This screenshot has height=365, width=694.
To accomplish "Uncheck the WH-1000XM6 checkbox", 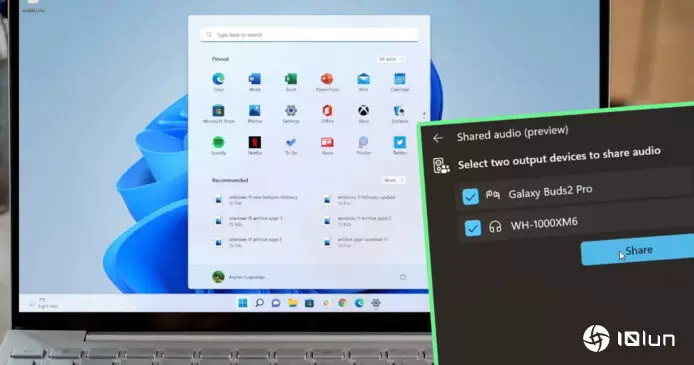I will point(473,228).
